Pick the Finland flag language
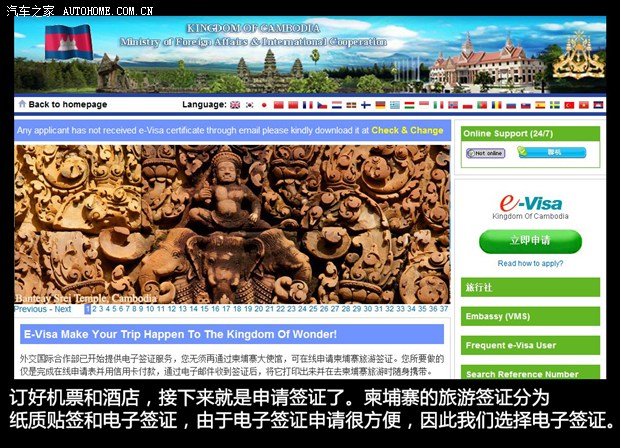The width and height of the screenshot is (620, 448). 365,104
